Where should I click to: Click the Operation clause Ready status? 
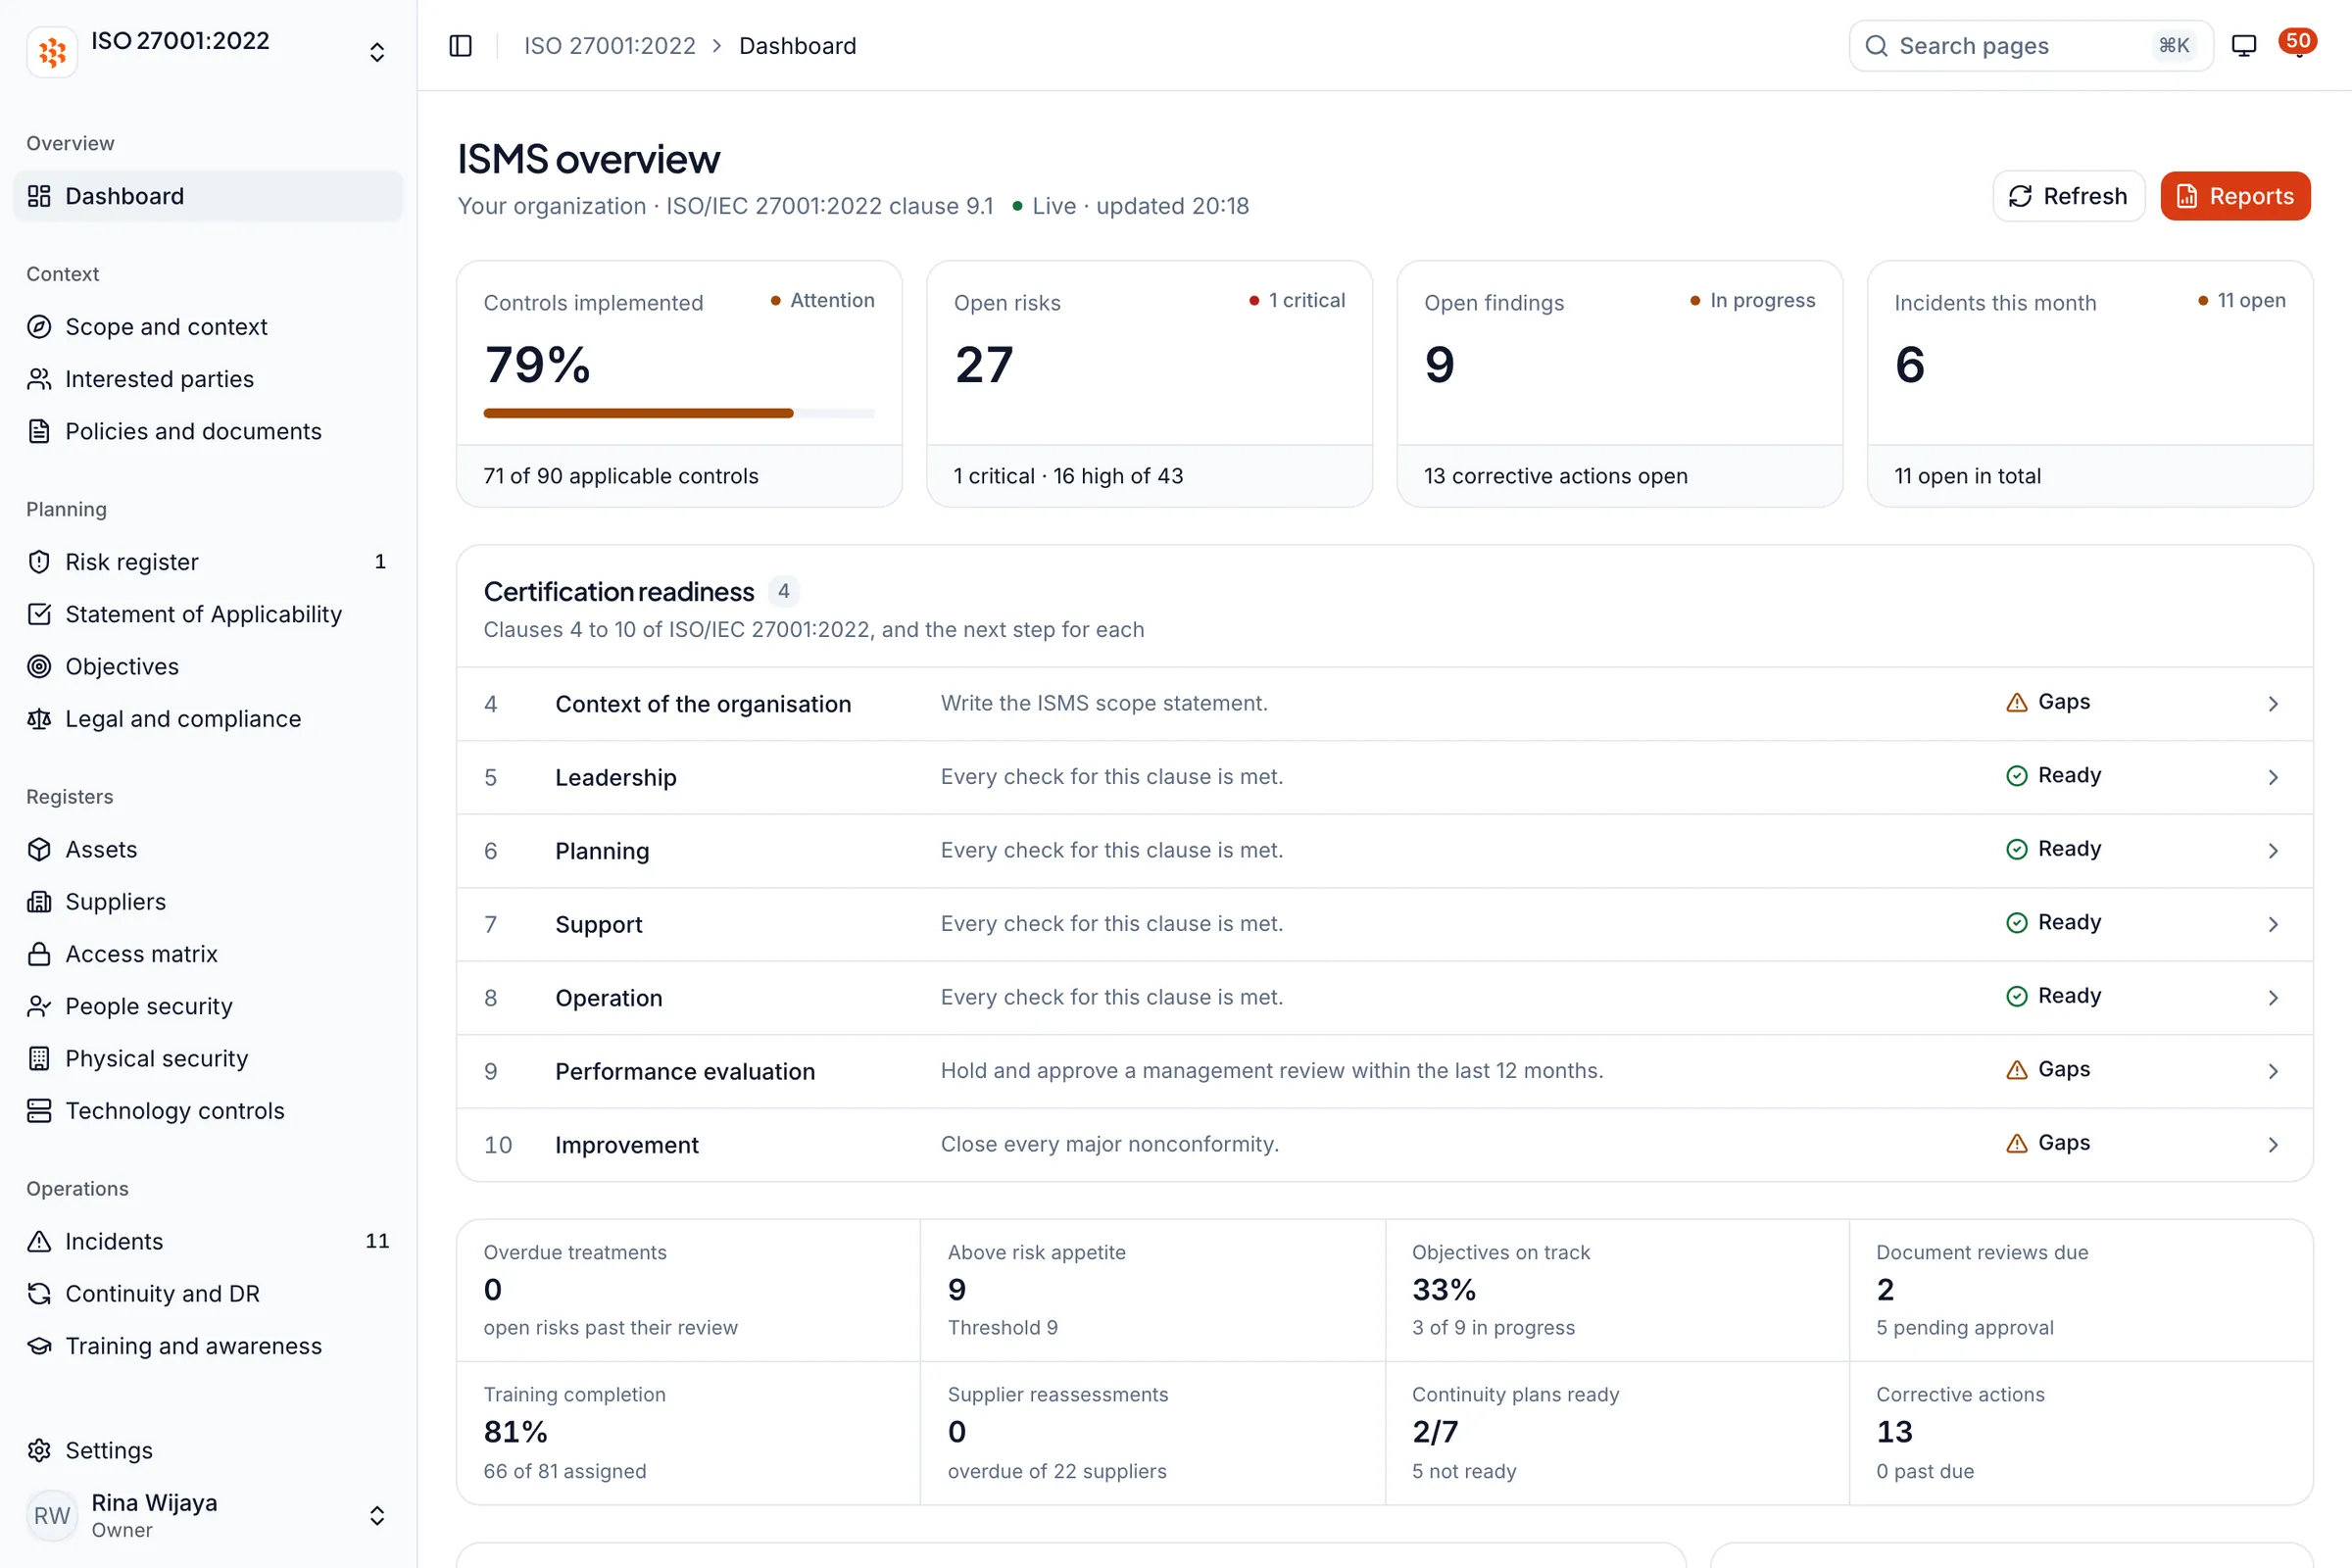[2053, 996]
